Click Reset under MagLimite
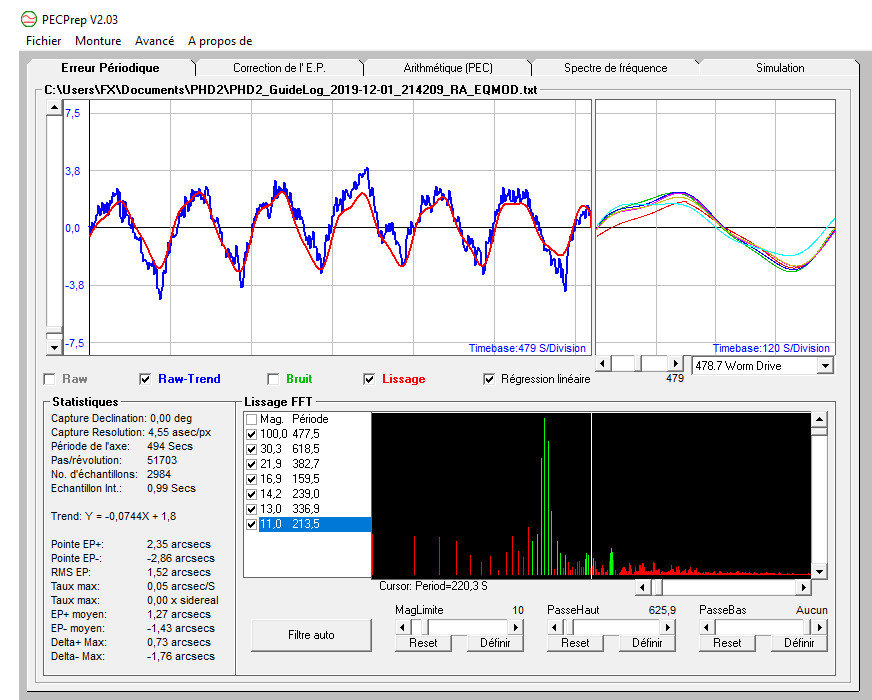The width and height of the screenshot is (872, 700). pyautogui.click(x=423, y=643)
